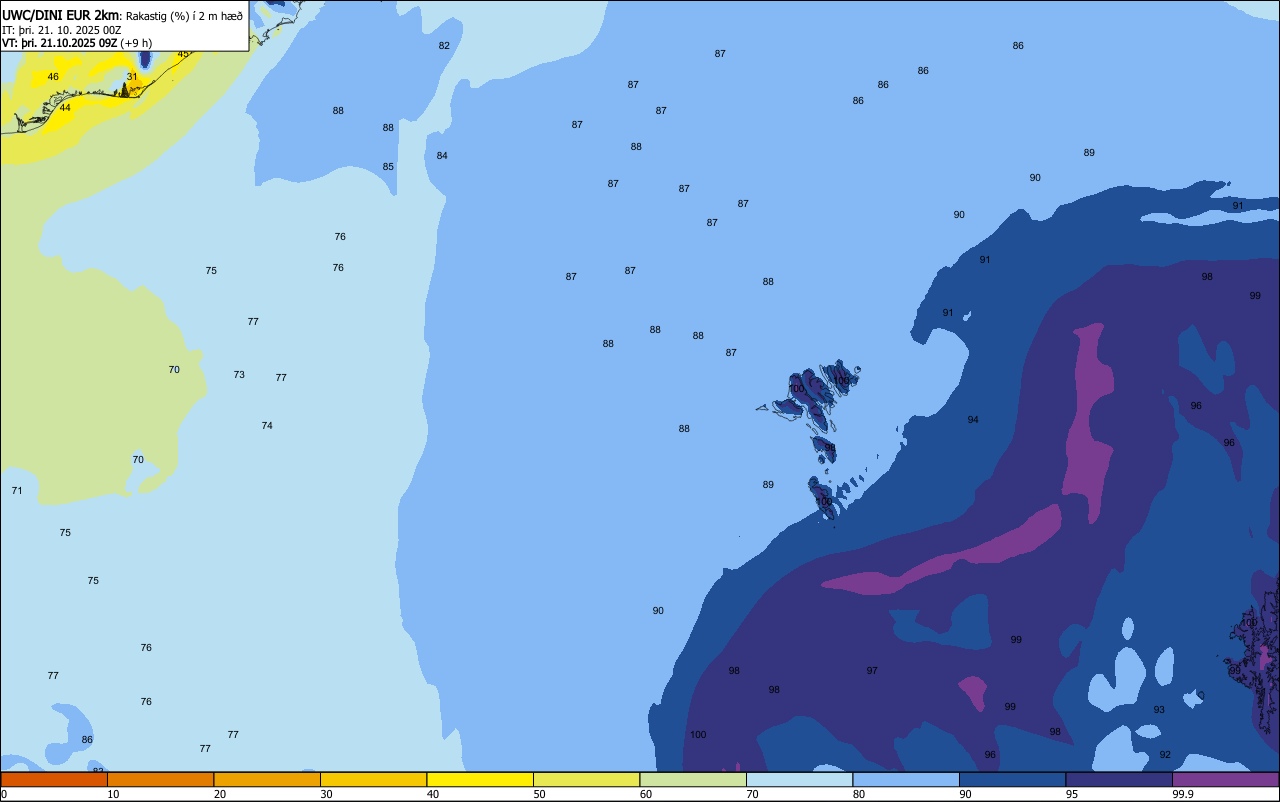Click humidity value 74 on the map
1280x802 pixels.
click(267, 426)
